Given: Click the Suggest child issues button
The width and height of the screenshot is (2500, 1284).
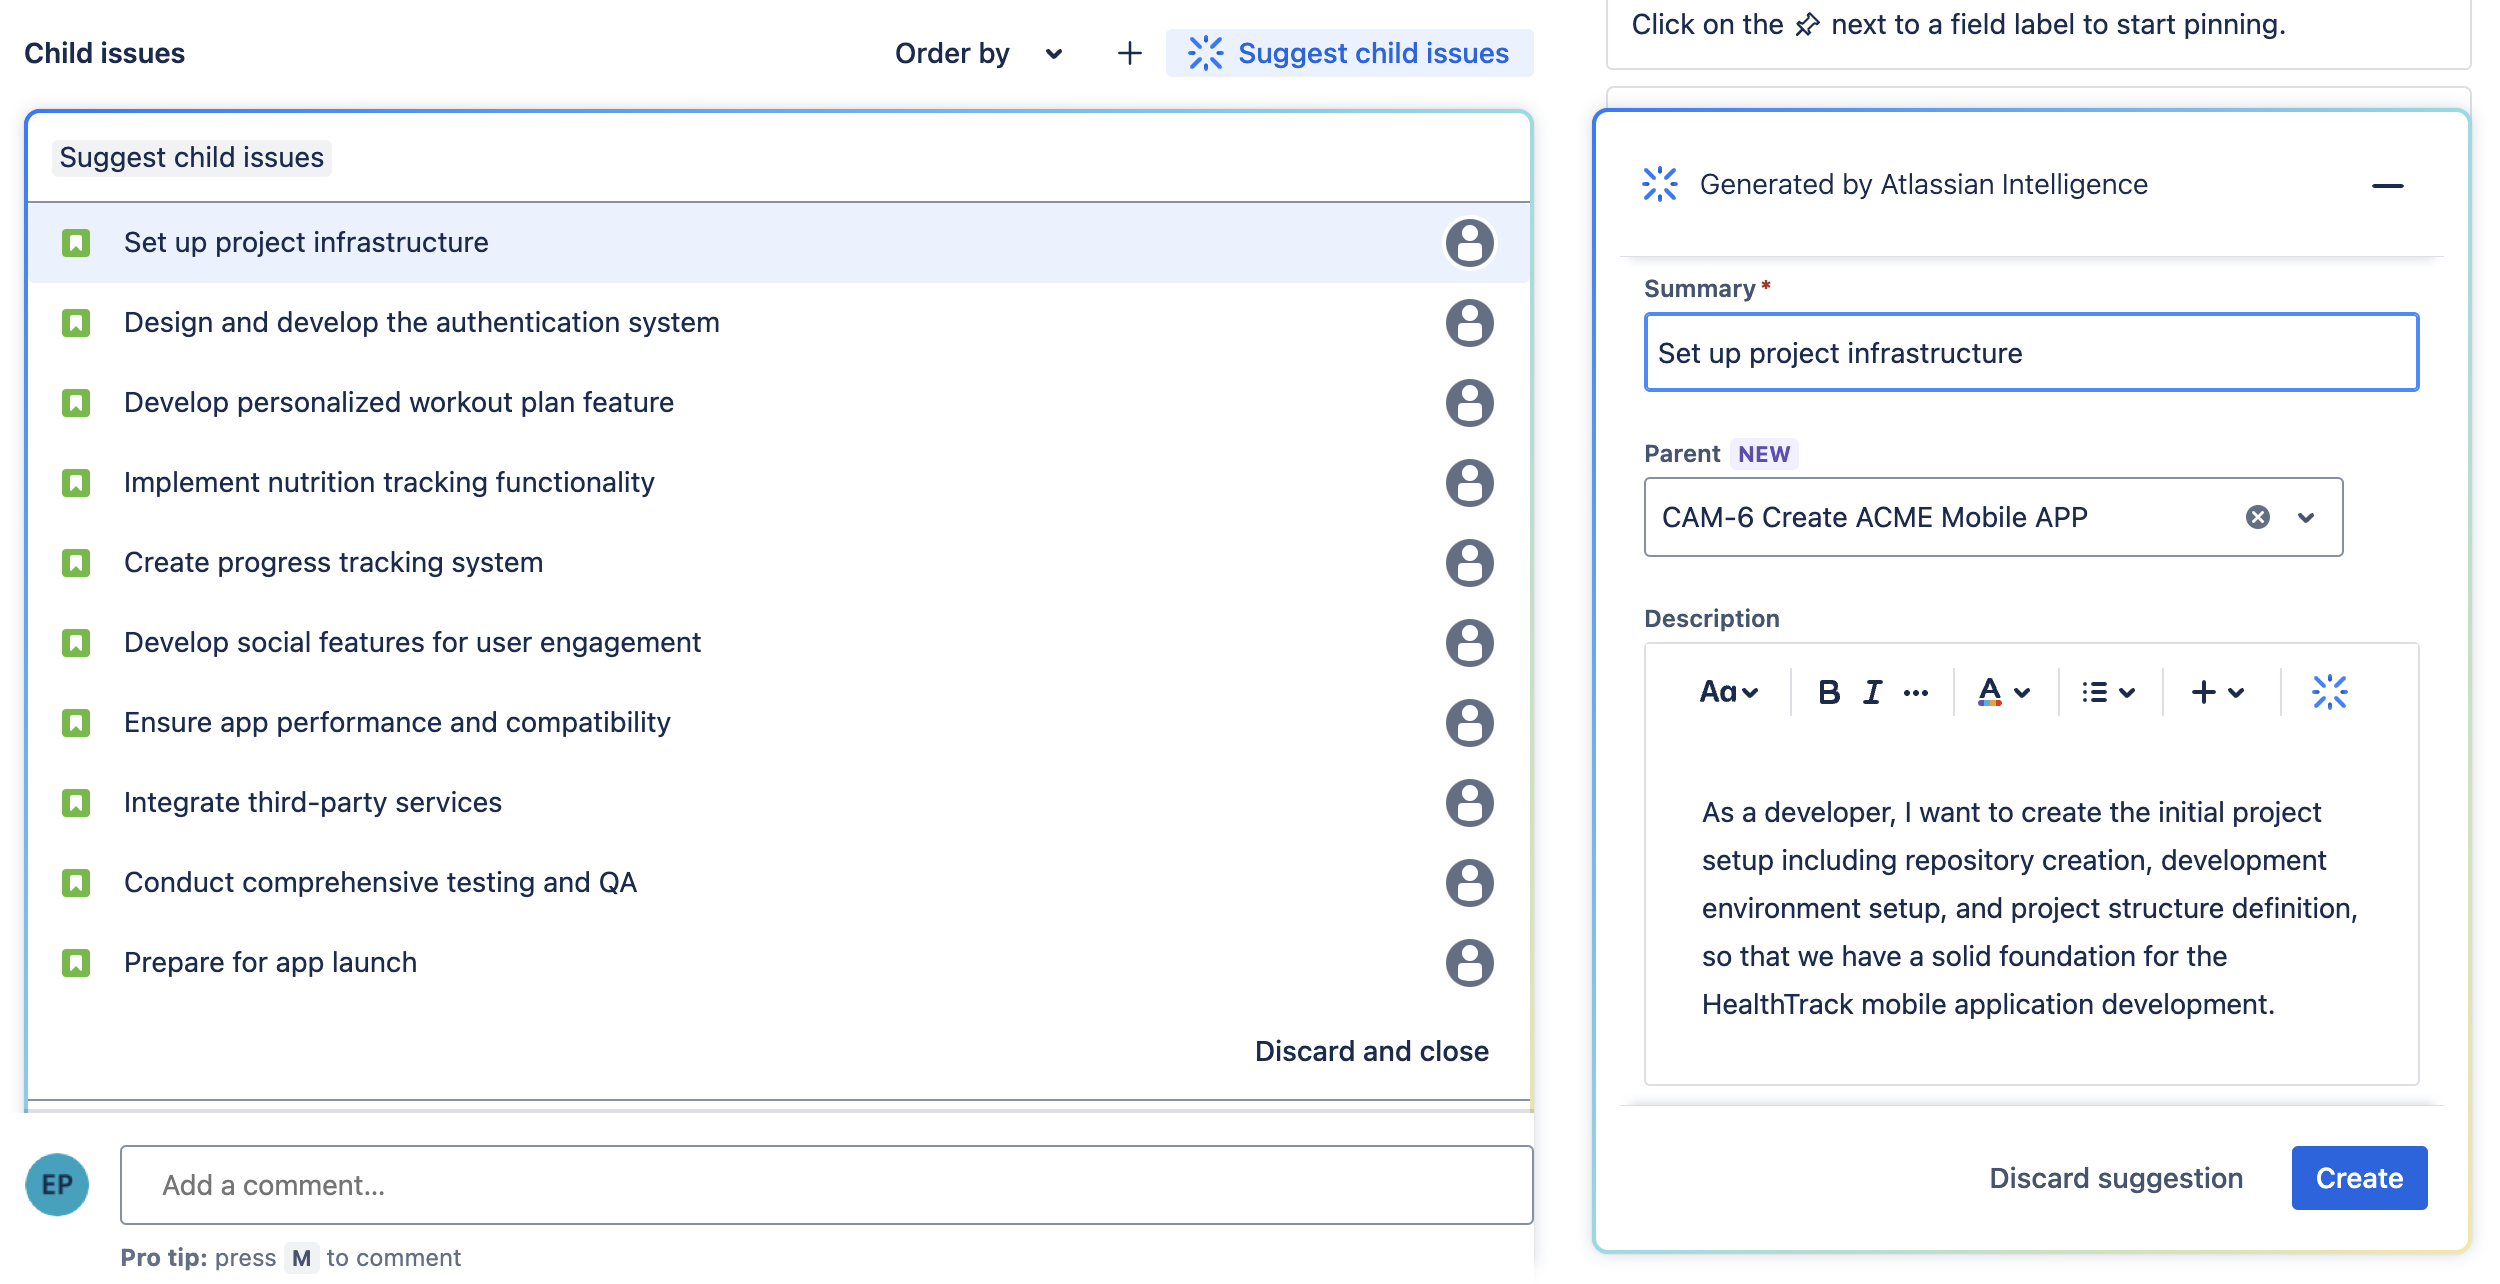Looking at the screenshot, I should (1349, 53).
